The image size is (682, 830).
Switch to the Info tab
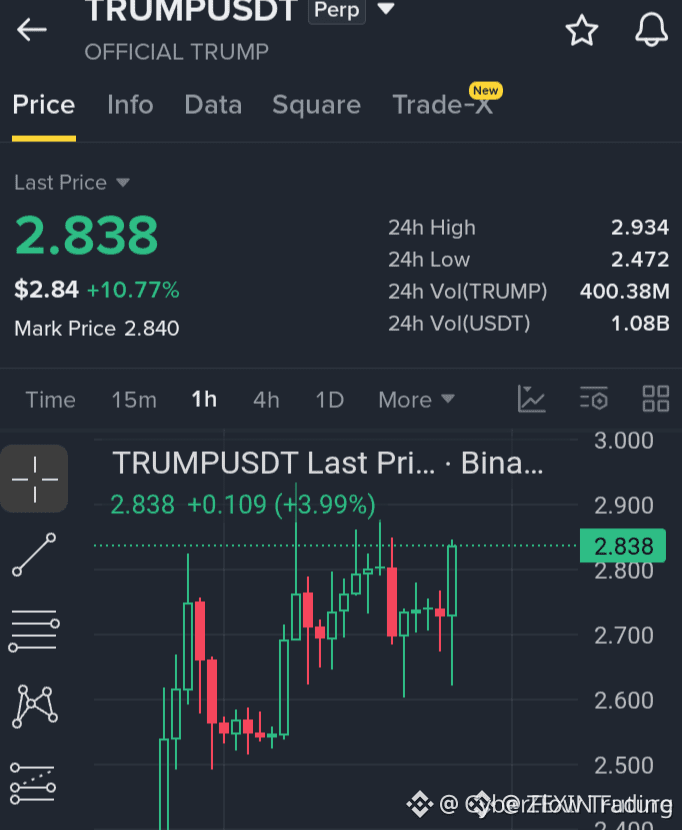(x=130, y=105)
